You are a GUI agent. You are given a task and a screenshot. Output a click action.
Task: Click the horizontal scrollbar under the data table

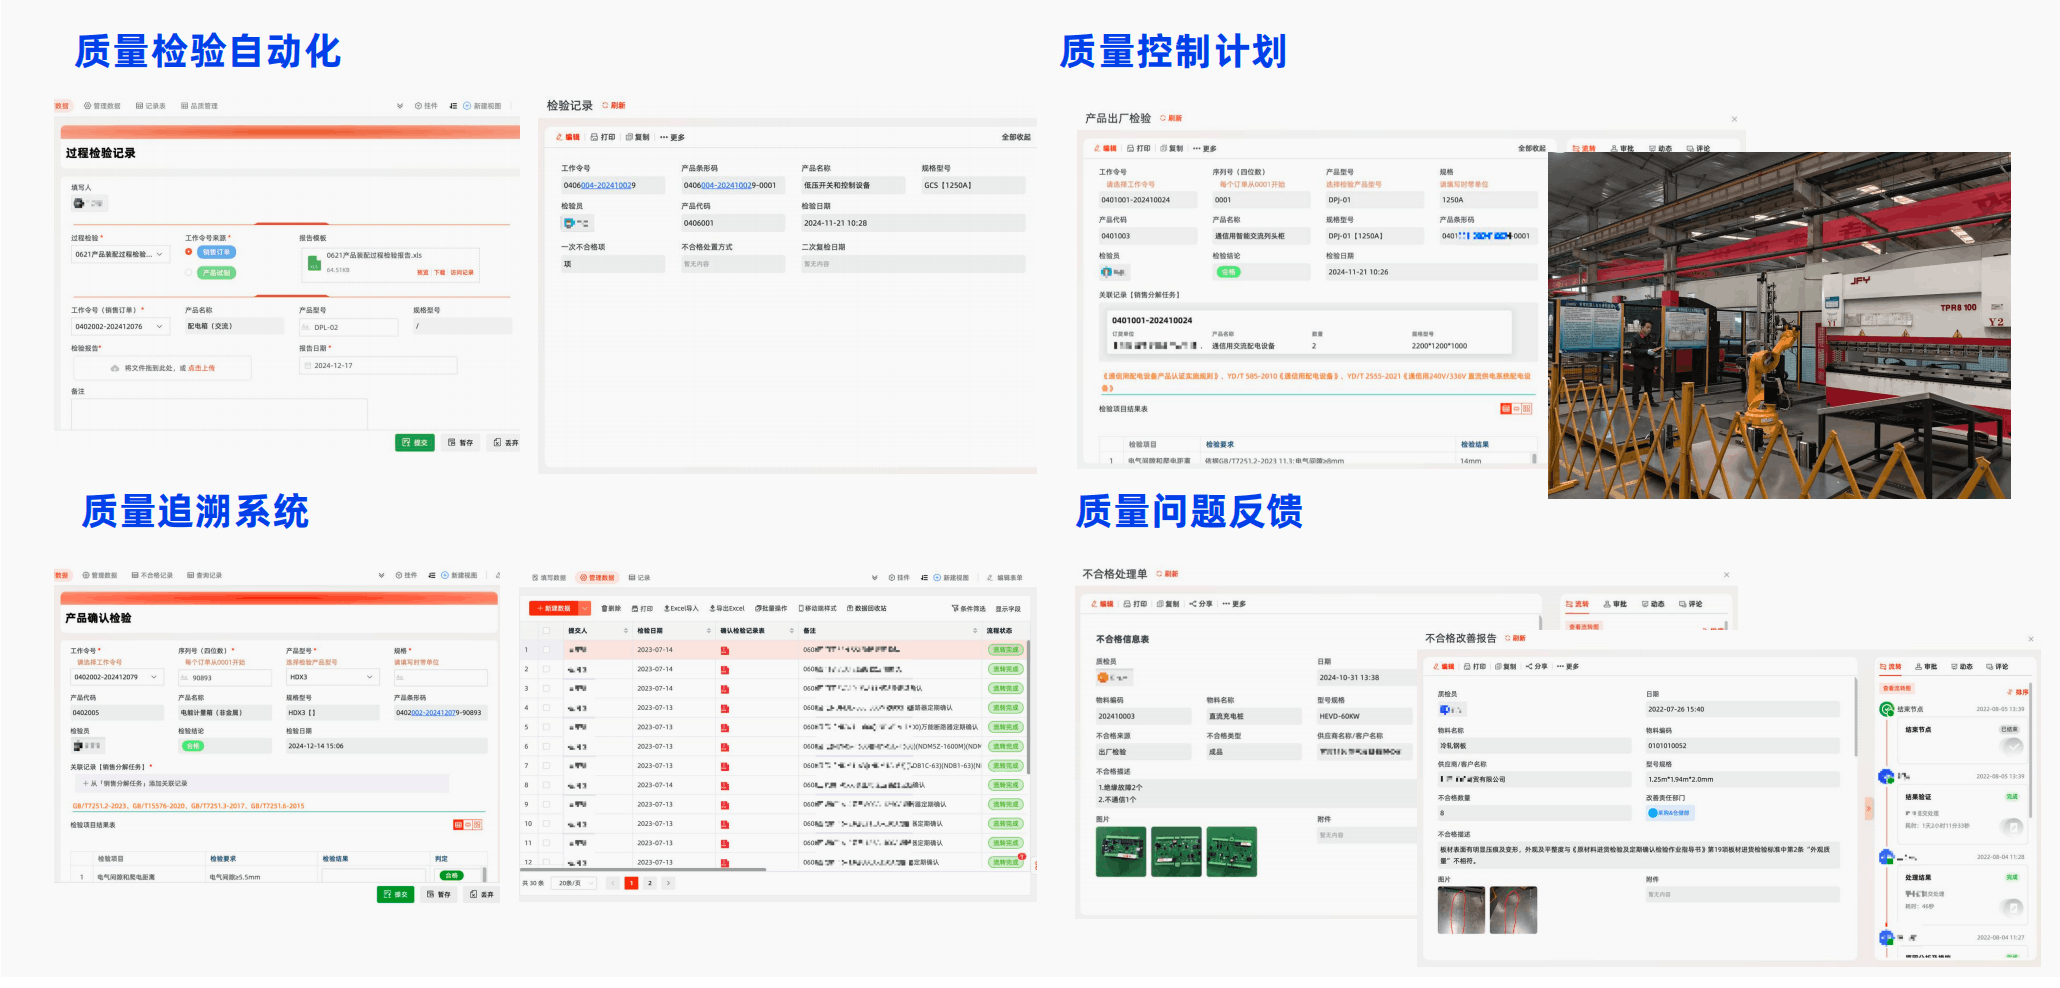pyautogui.click(x=643, y=870)
